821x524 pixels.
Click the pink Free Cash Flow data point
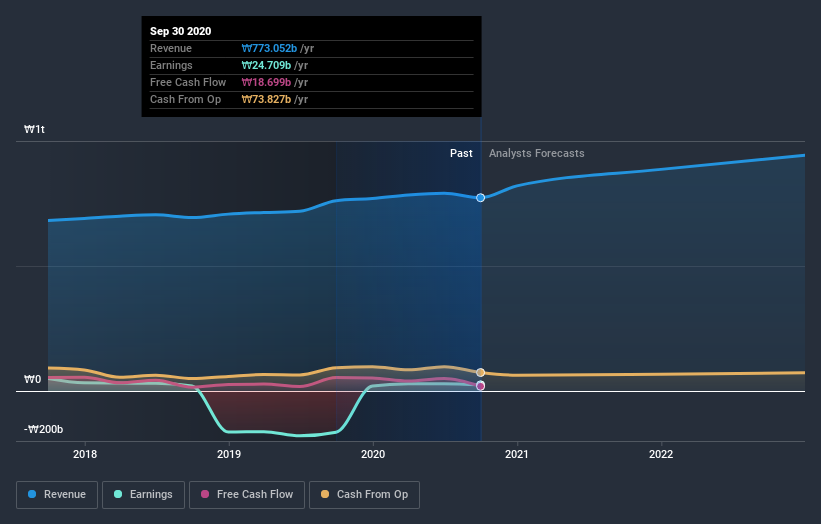click(x=480, y=386)
